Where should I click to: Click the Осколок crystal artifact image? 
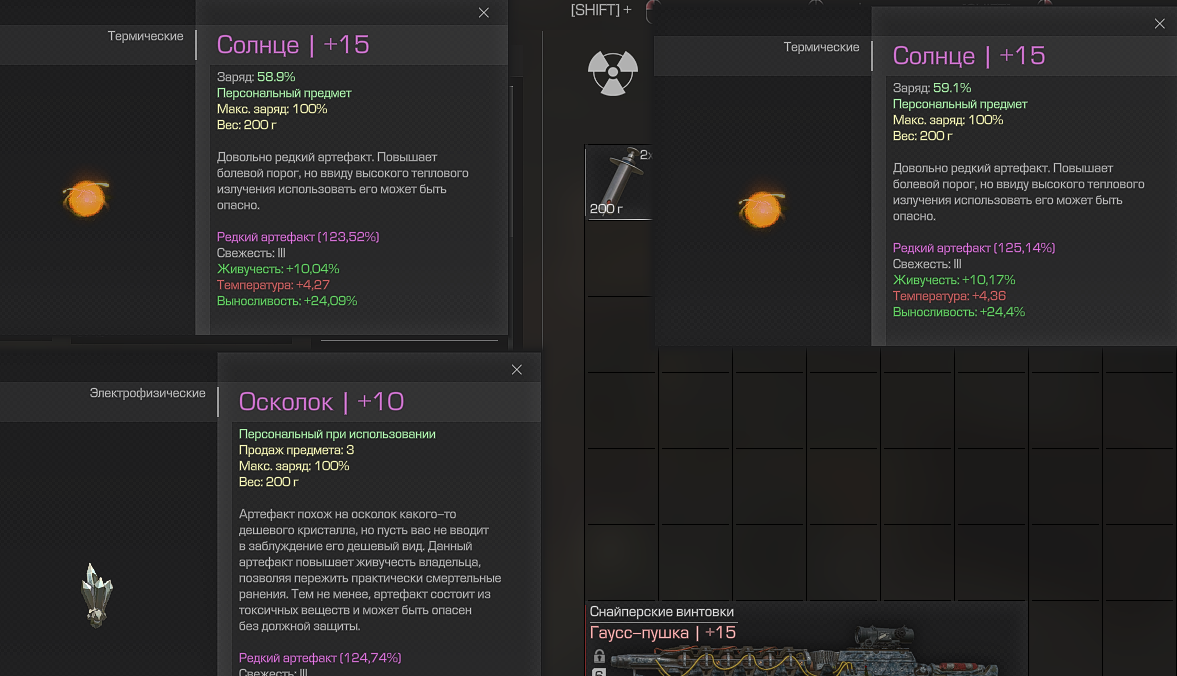[96, 595]
